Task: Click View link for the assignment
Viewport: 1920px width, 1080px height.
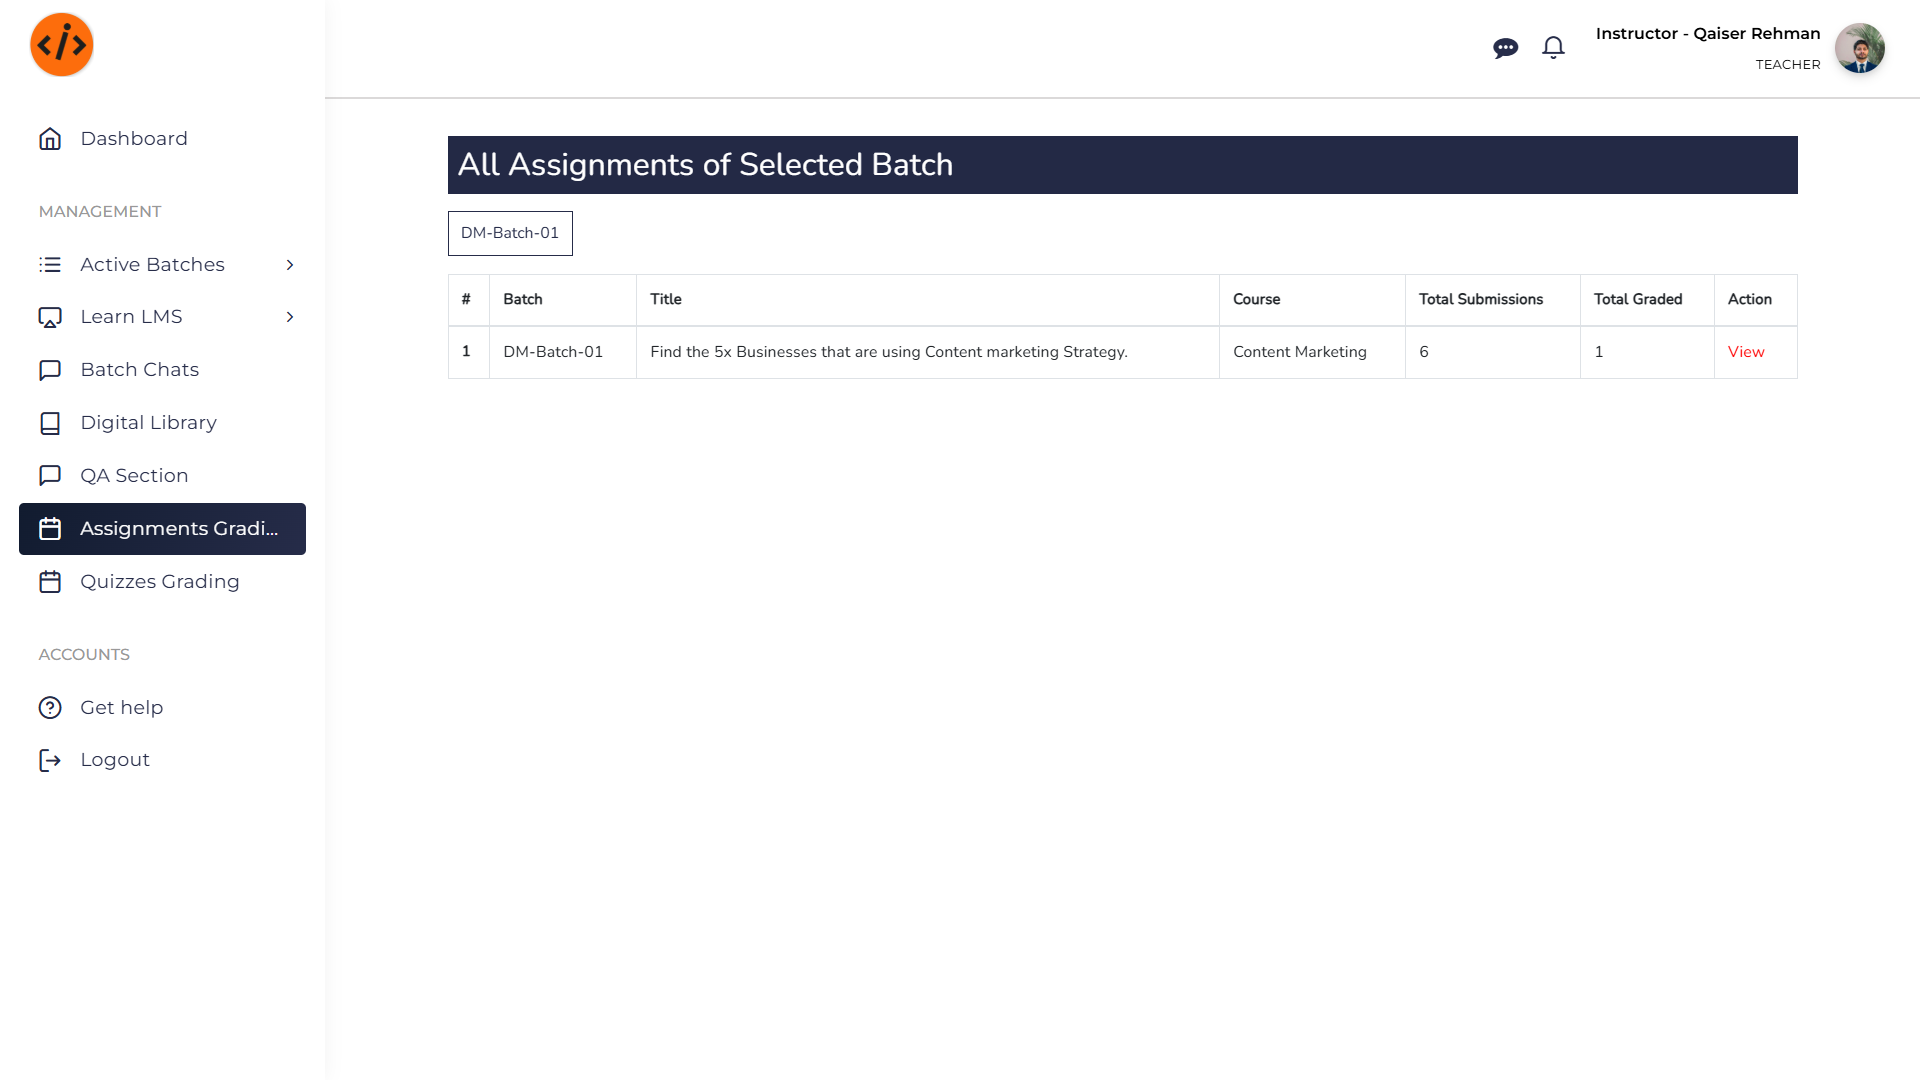Action: pyautogui.click(x=1746, y=352)
